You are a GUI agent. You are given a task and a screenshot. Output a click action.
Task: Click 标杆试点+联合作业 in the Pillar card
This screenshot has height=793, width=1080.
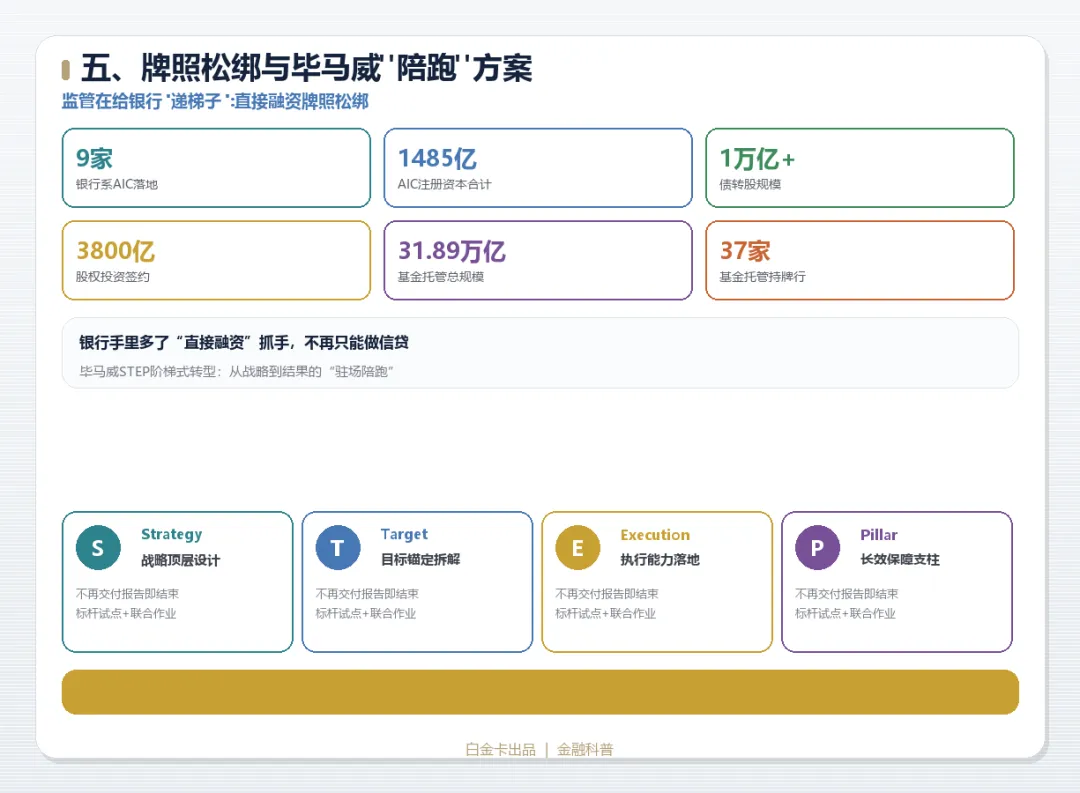point(845,613)
